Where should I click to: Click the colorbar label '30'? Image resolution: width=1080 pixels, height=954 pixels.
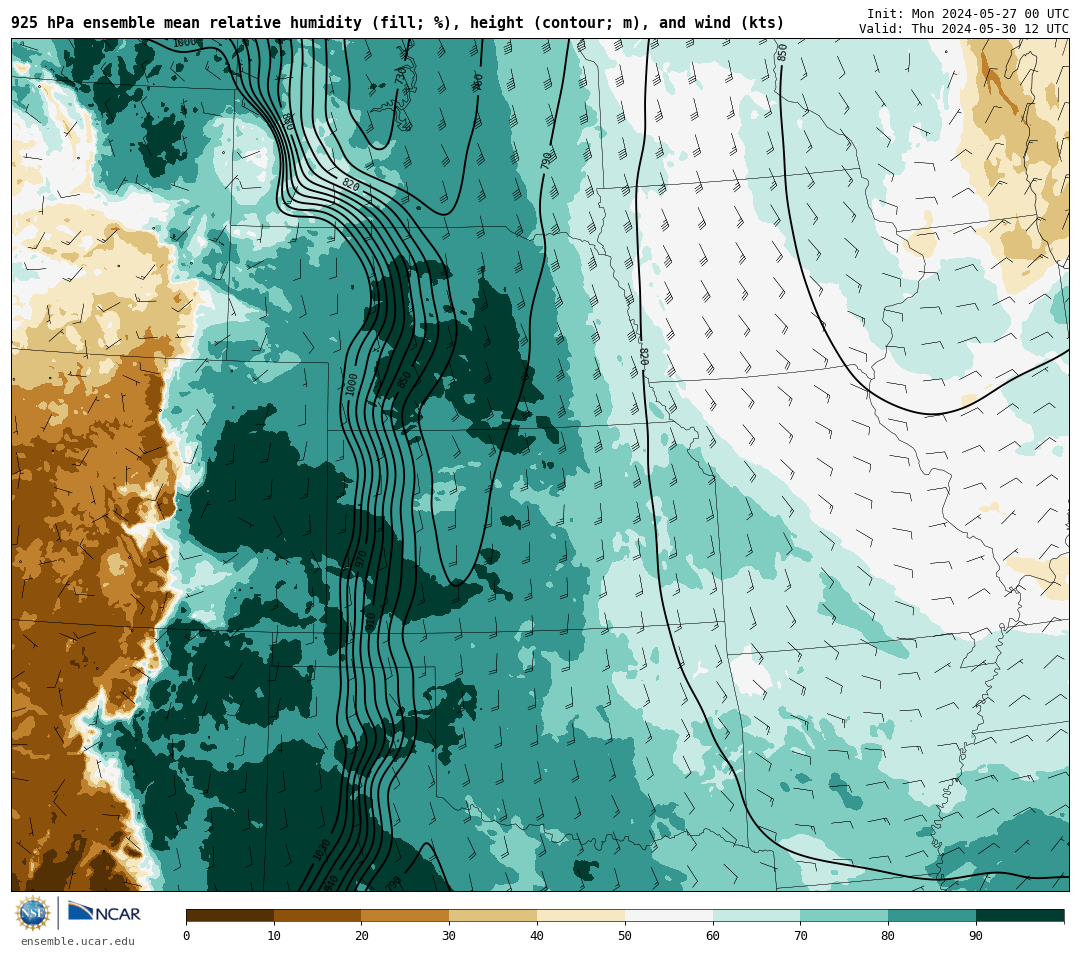449,935
